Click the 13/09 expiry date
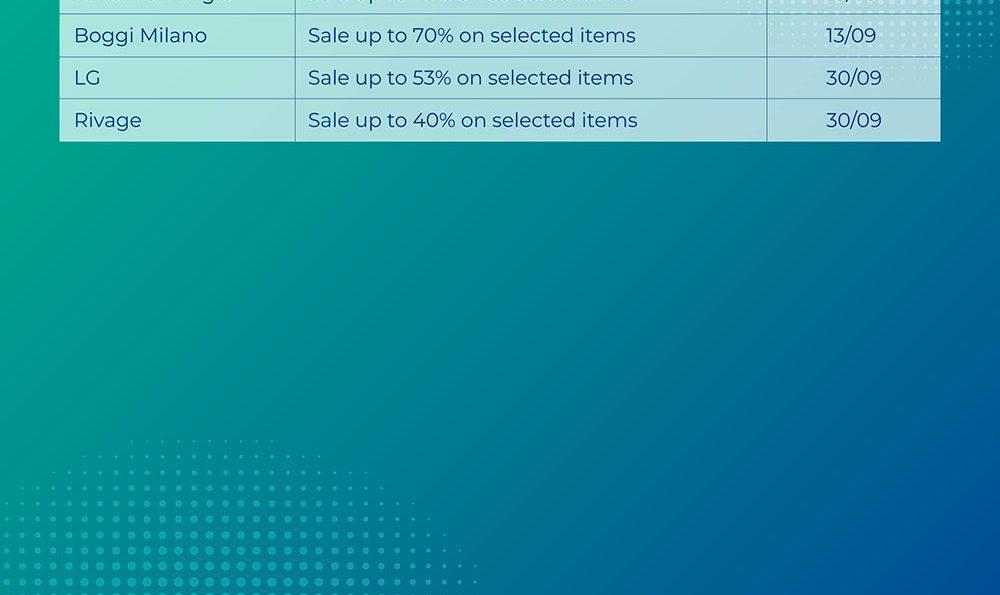 pyautogui.click(x=851, y=36)
